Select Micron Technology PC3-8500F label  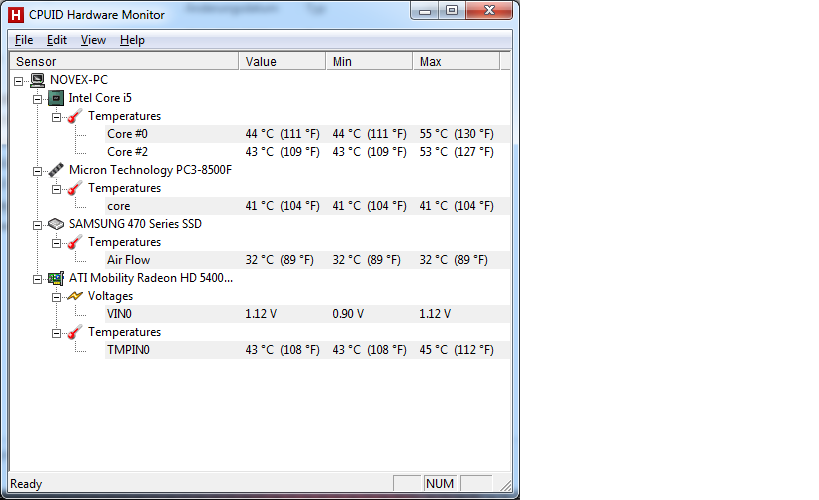click(x=150, y=170)
